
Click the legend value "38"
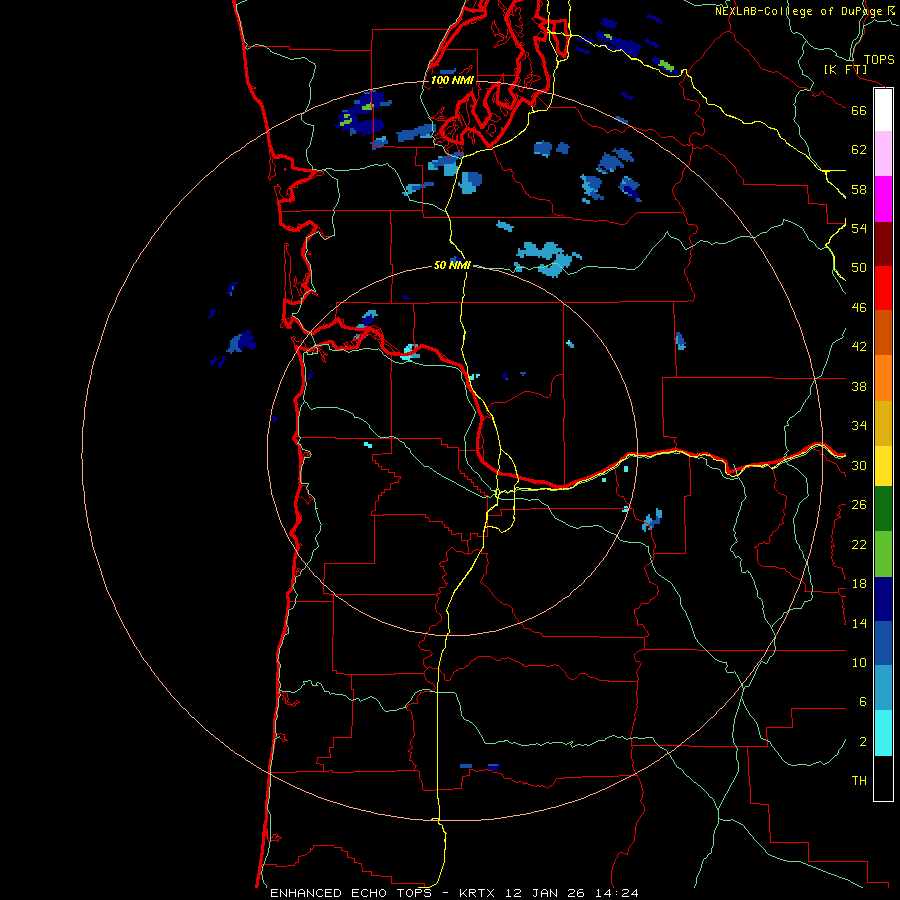[x=859, y=386]
